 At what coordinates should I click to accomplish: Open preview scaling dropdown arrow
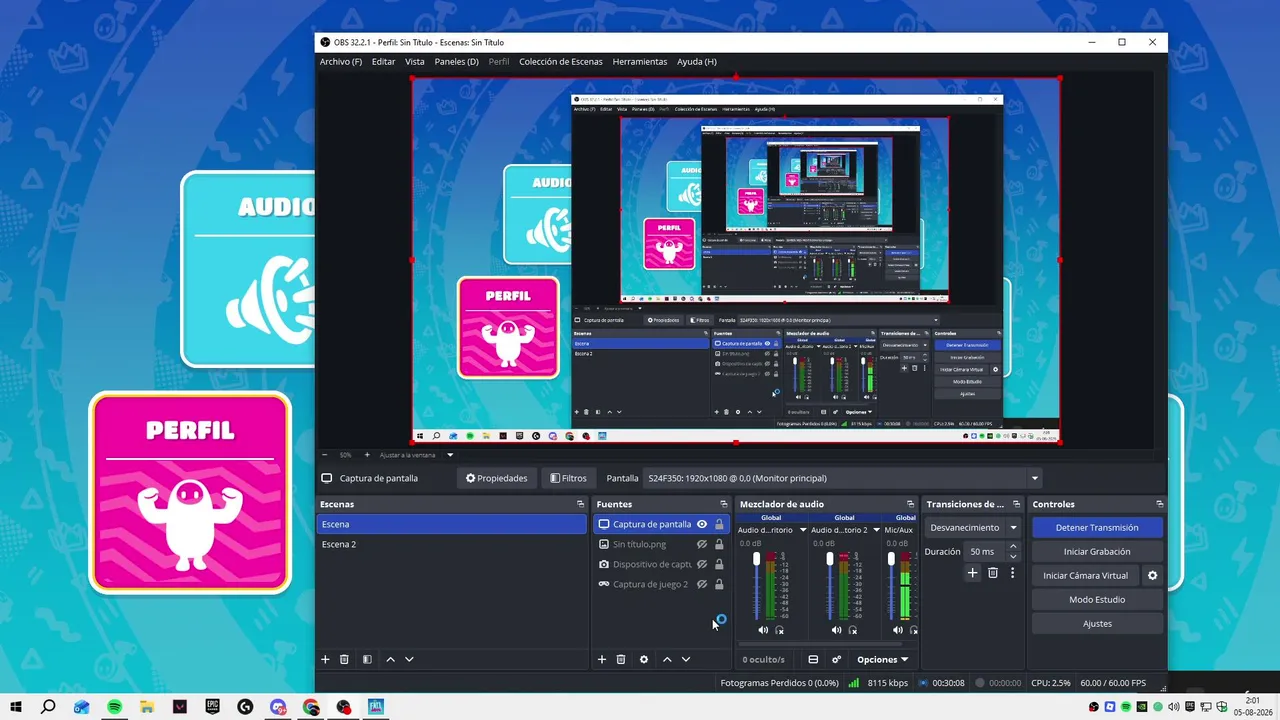point(450,455)
